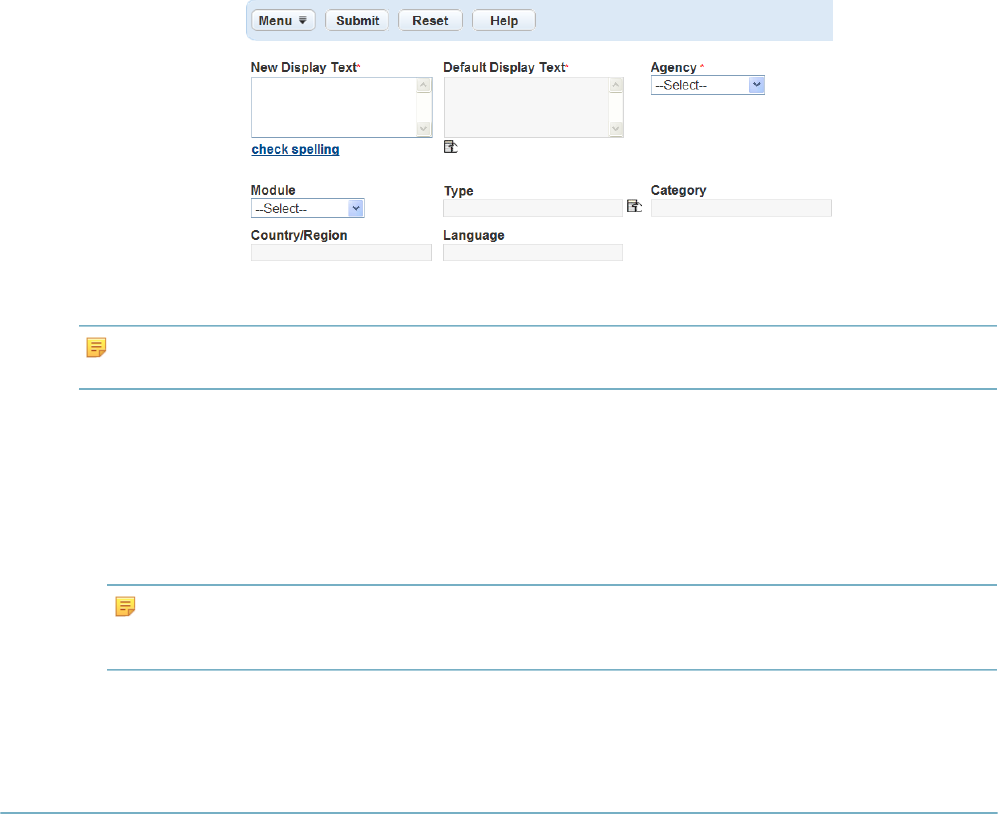The height and width of the screenshot is (814, 998).
Task: Click scroll-down arrow in New Display Text box
Action: tap(424, 129)
